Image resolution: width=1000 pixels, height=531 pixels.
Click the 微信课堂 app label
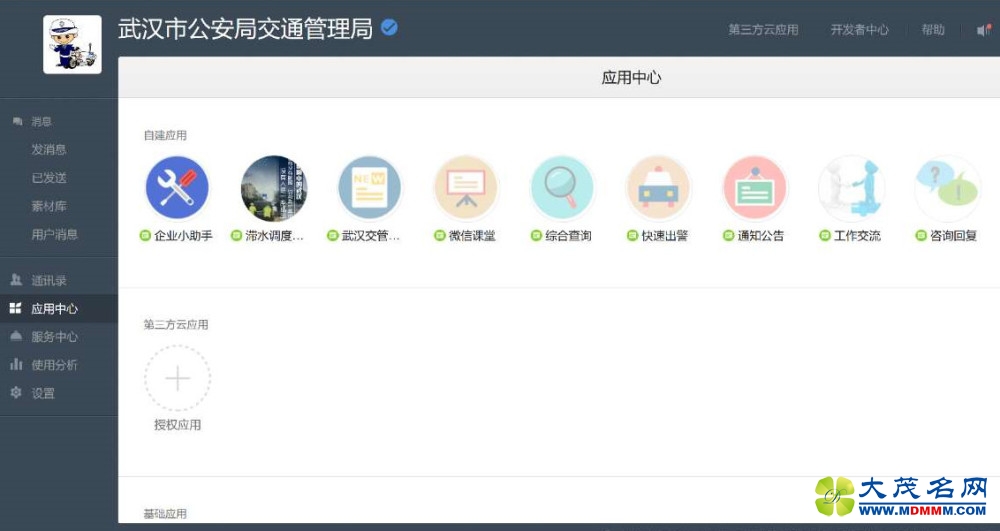pyautogui.click(x=472, y=236)
